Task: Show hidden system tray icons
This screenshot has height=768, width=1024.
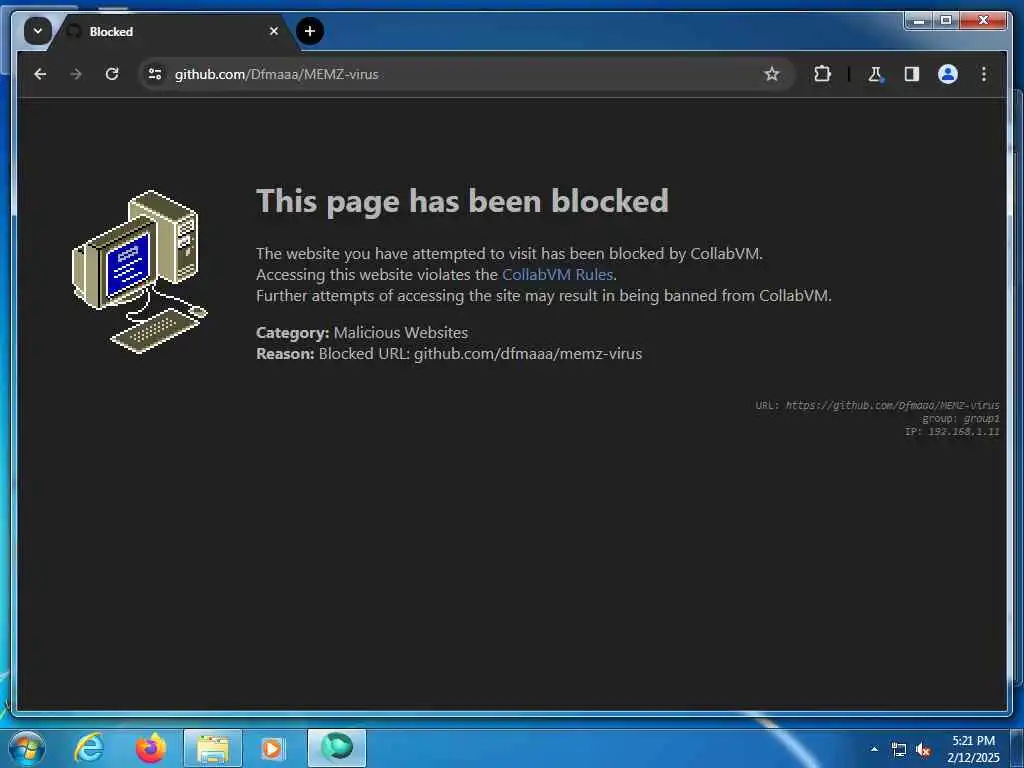Action: pyautogui.click(x=874, y=749)
